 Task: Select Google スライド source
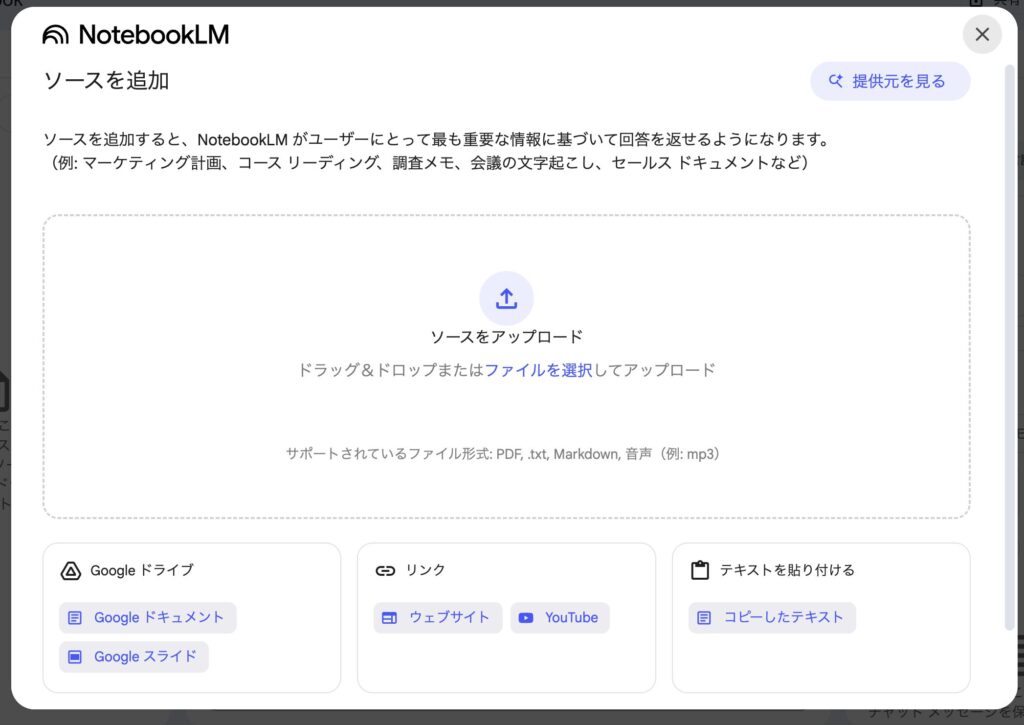[134, 656]
